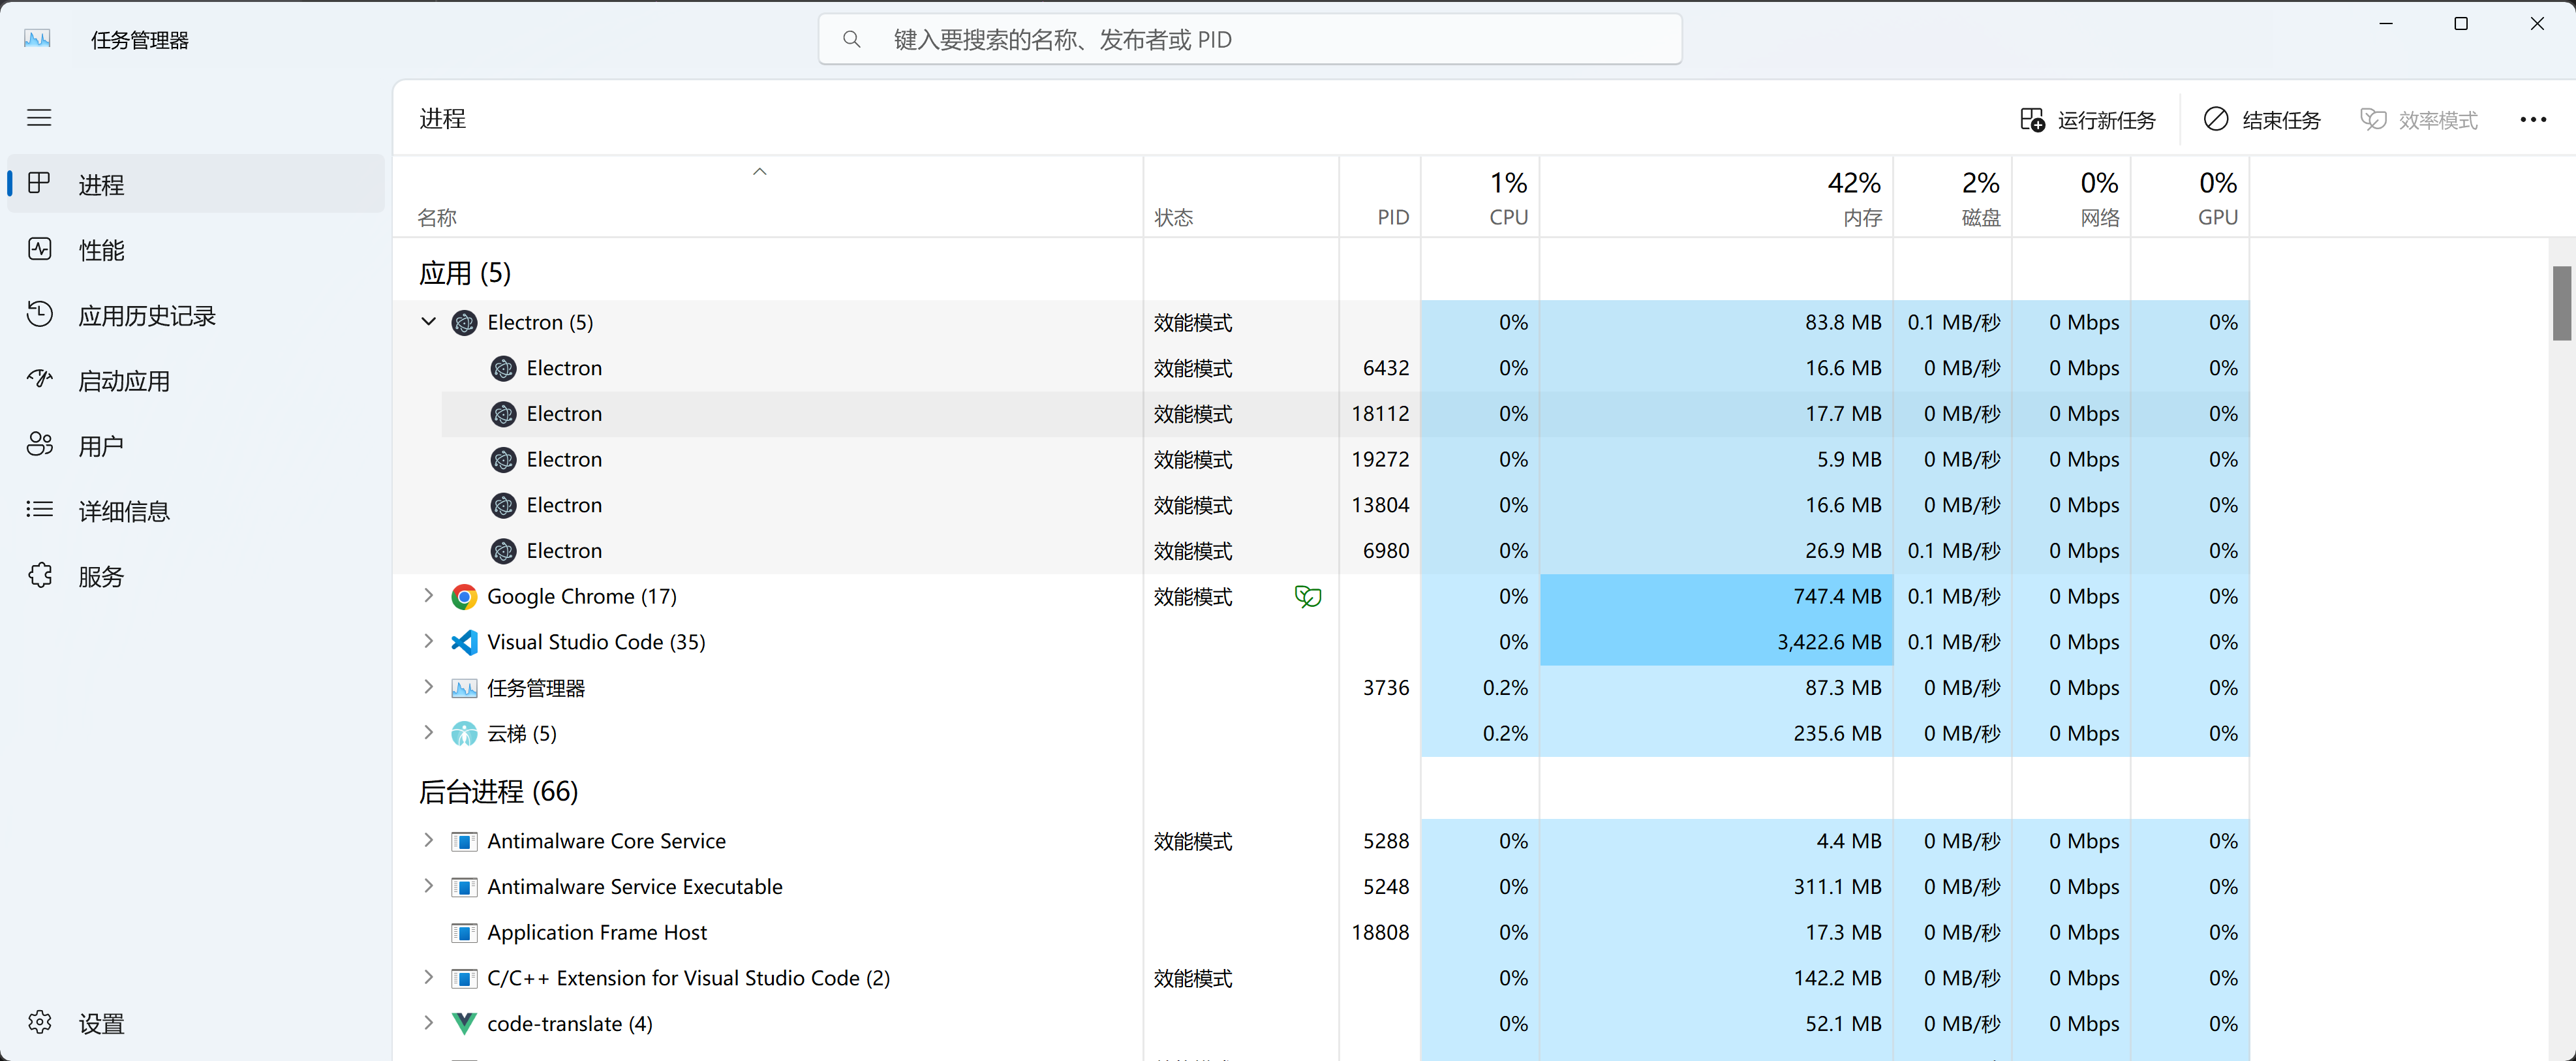
Task: Expand the Google Chrome (17) group
Action: pyautogui.click(x=429, y=596)
